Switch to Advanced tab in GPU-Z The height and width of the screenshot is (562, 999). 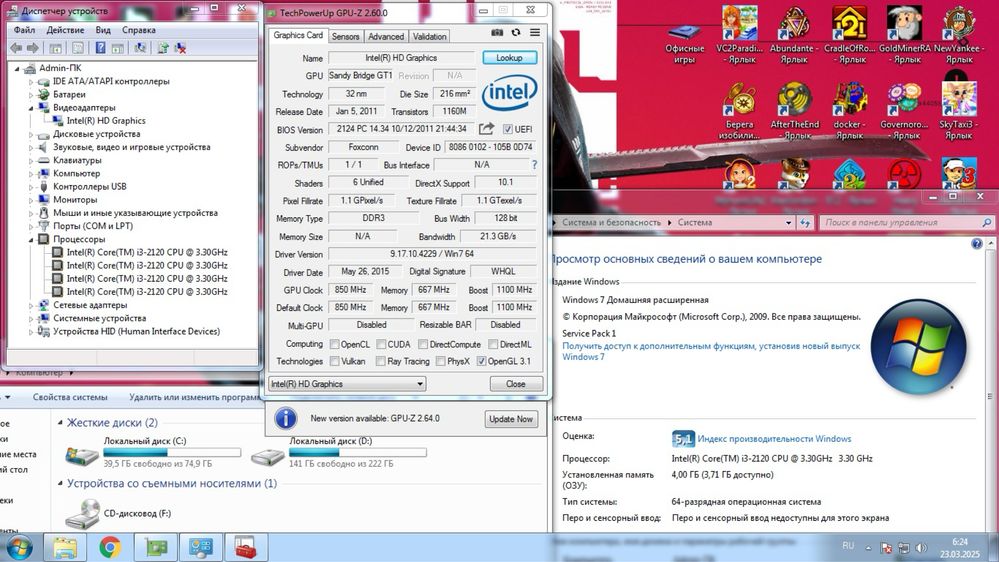385,36
